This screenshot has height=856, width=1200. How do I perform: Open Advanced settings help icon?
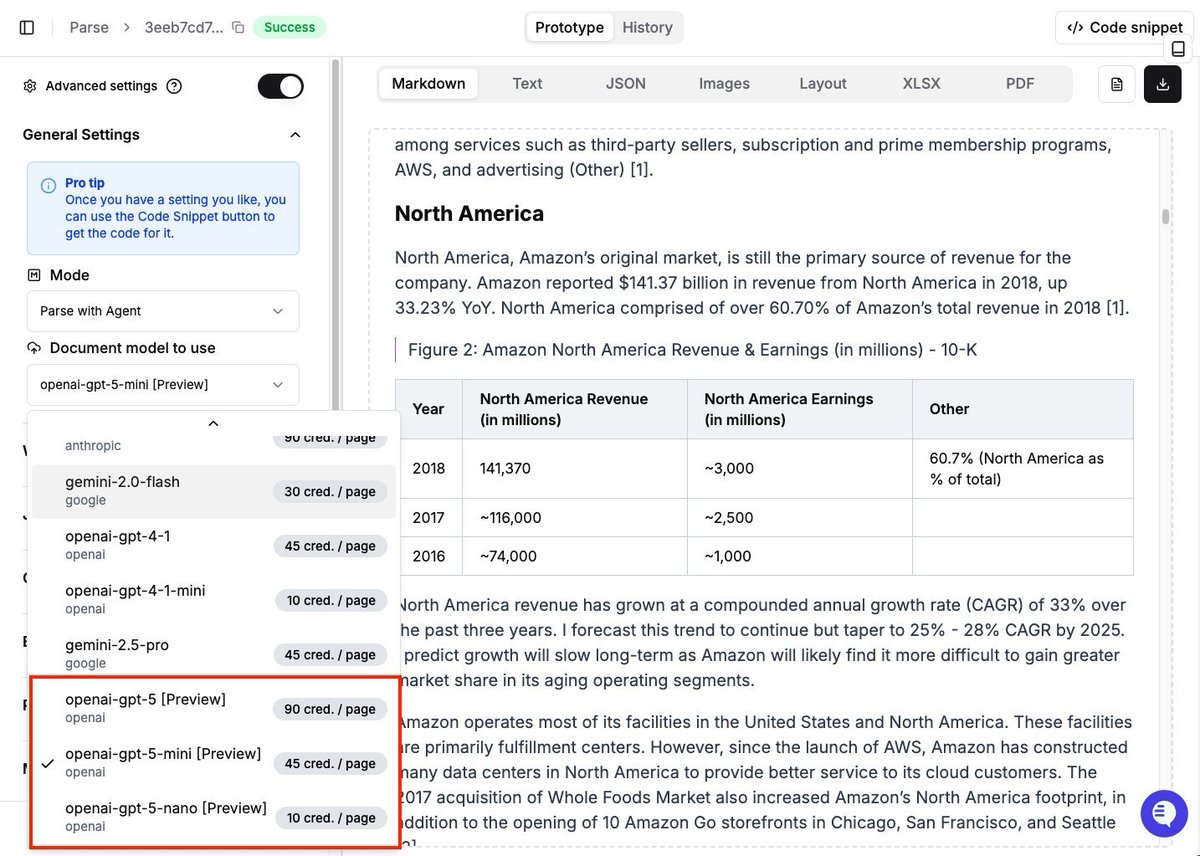174,86
